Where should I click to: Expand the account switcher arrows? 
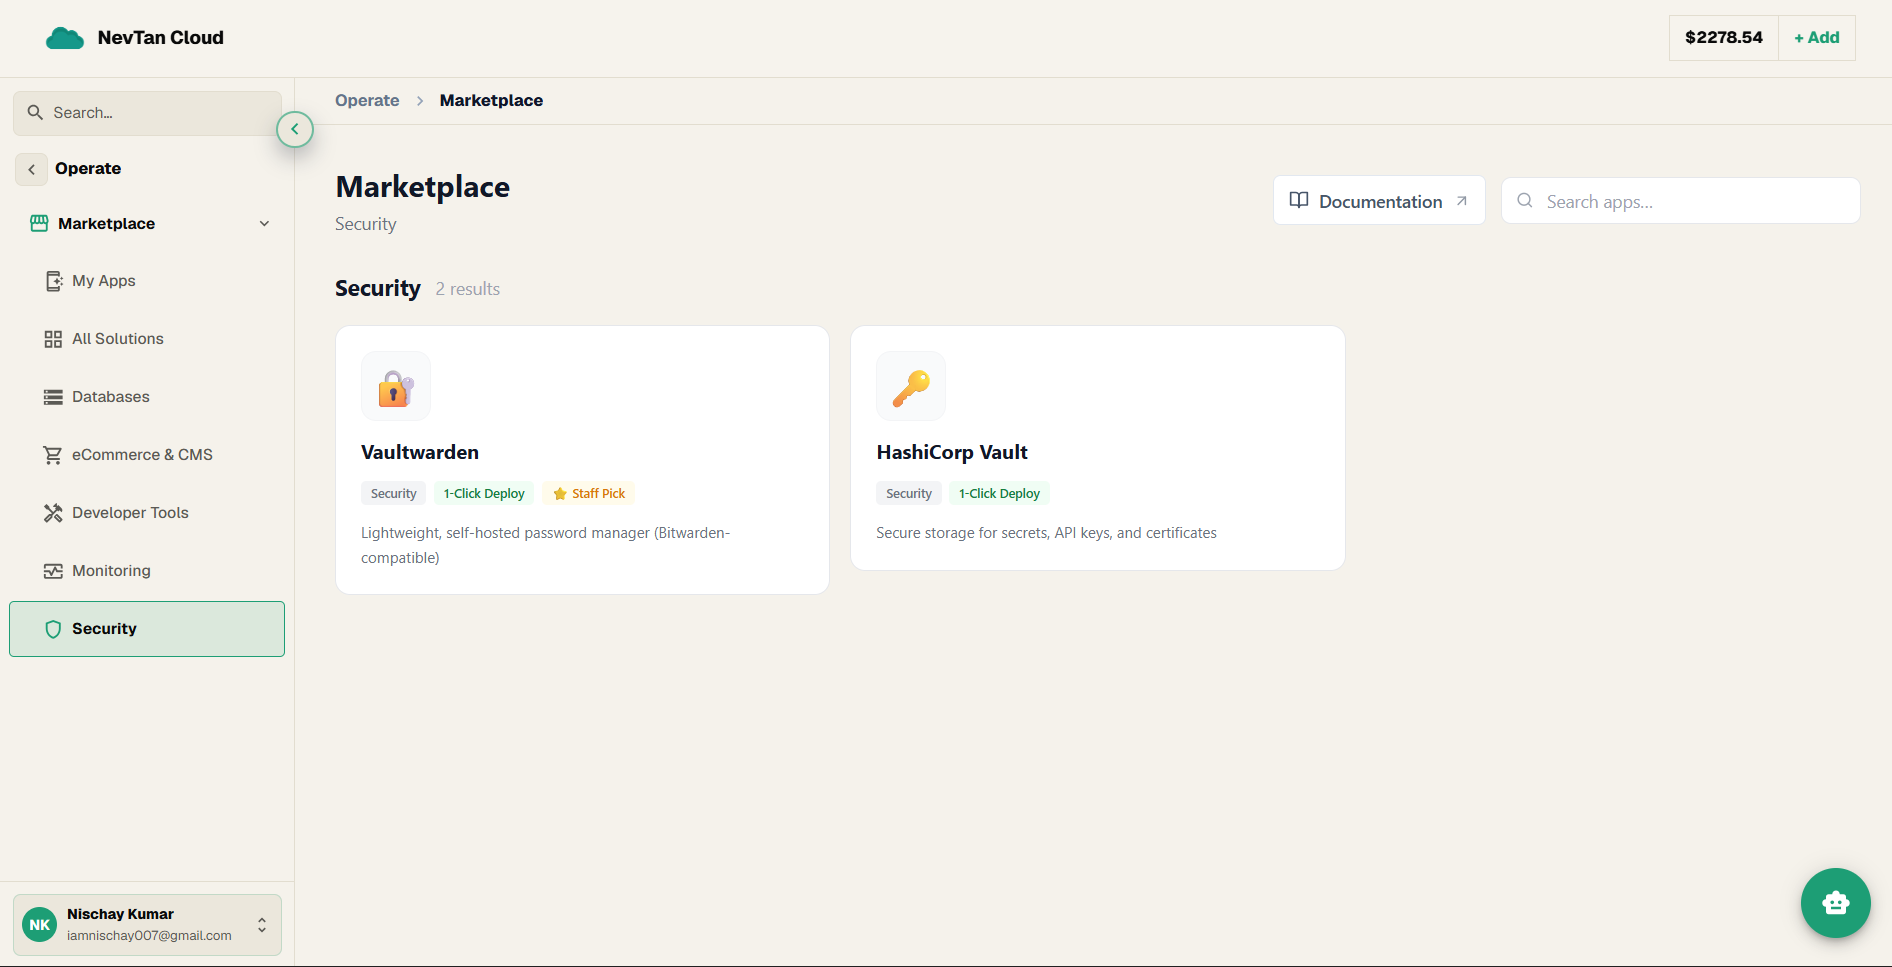pyautogui.click(x=262, y=925)
